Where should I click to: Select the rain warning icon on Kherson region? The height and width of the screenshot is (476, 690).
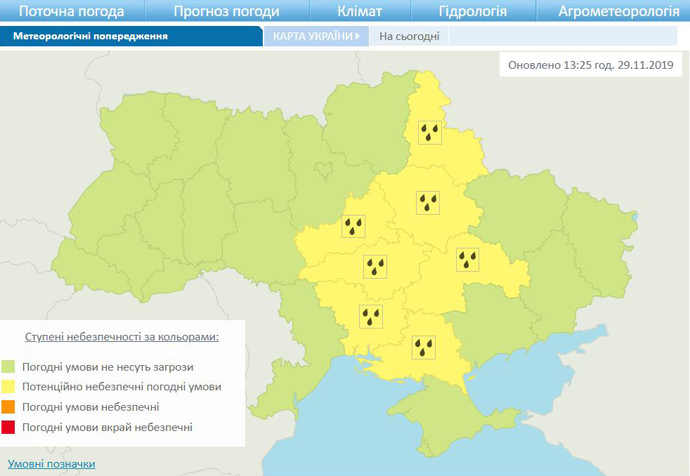coord(427,347)
